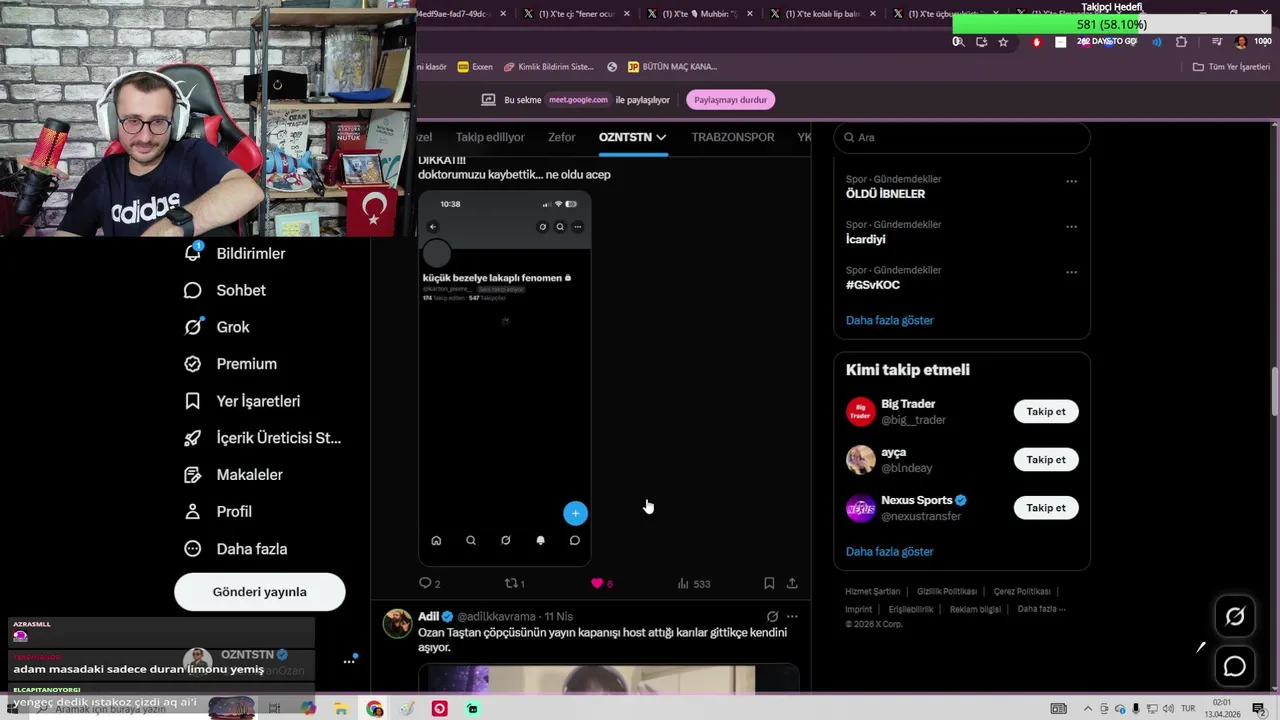The width and height of the screenshot is (1280, 720).
Task: Open Adil's profile avatar on tweet
Action: pos(397,623)
